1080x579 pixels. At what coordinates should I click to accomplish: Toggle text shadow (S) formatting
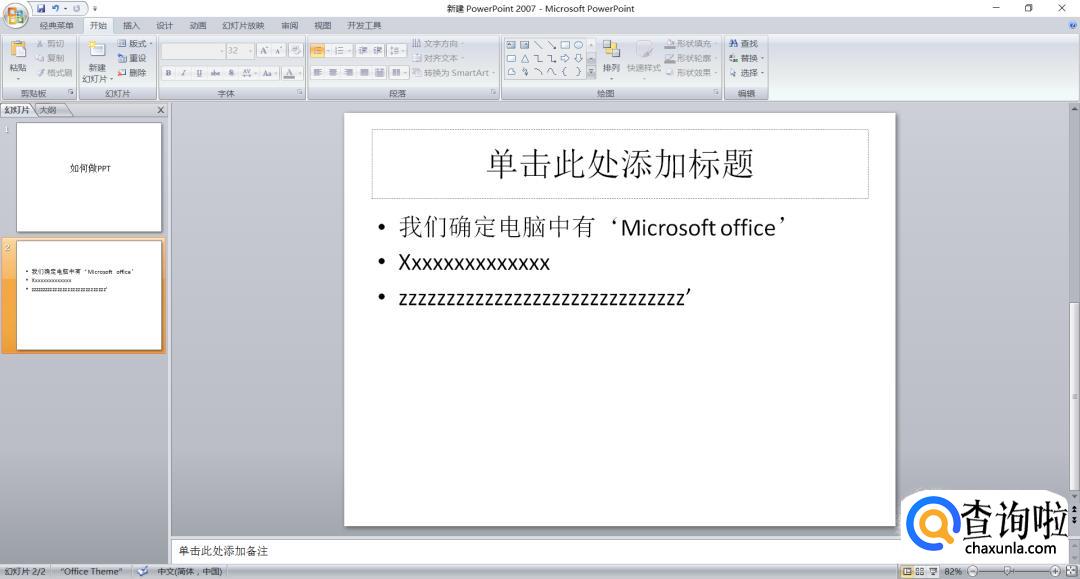231,72
